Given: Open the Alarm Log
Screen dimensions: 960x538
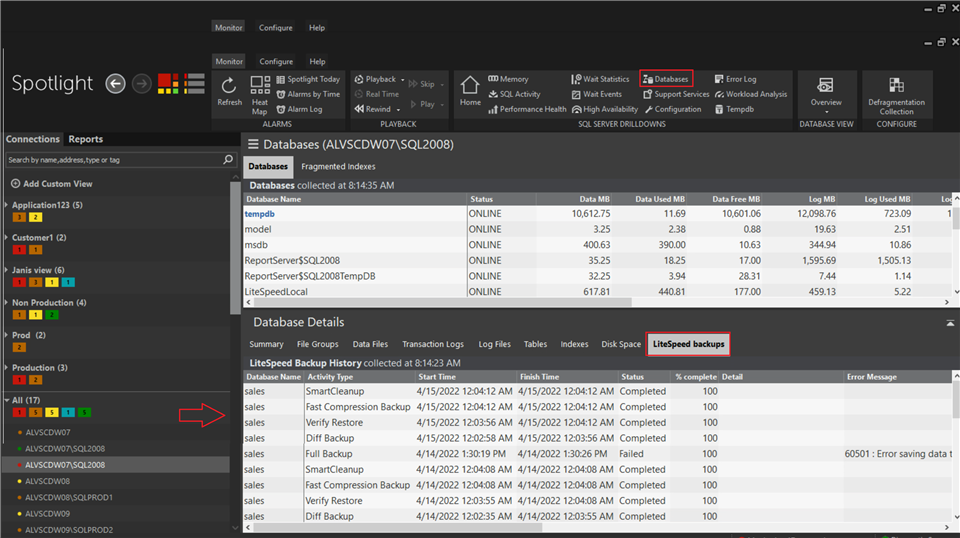Looking at the screenshot, I should tap(299, 109).
